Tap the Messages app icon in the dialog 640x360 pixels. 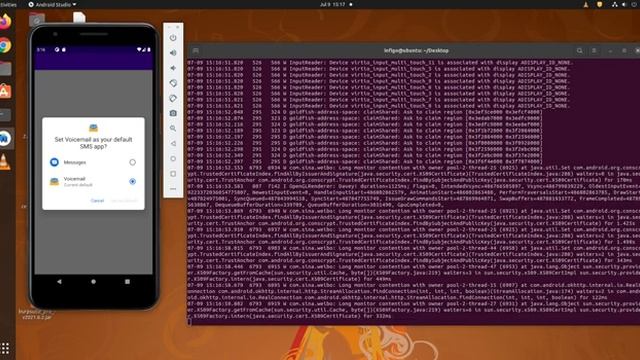[x=54, y=162]
